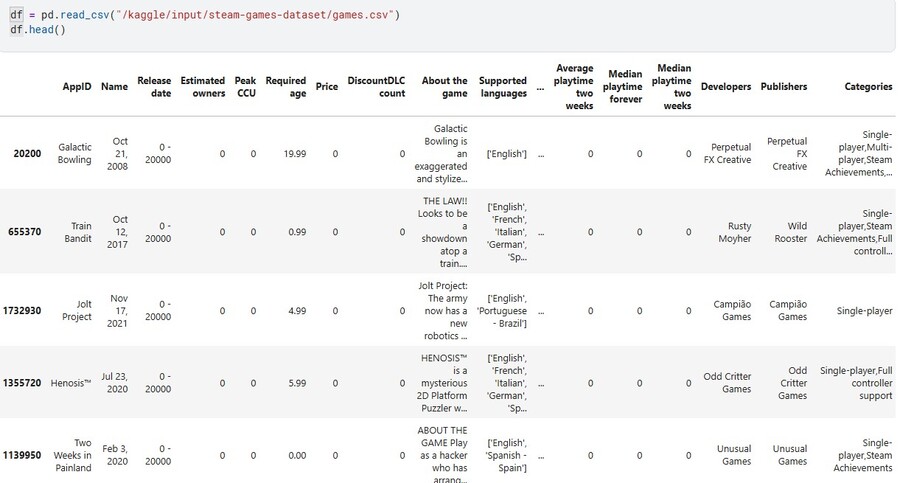Click the Train Bandit categories cell

tap(855, 232)
